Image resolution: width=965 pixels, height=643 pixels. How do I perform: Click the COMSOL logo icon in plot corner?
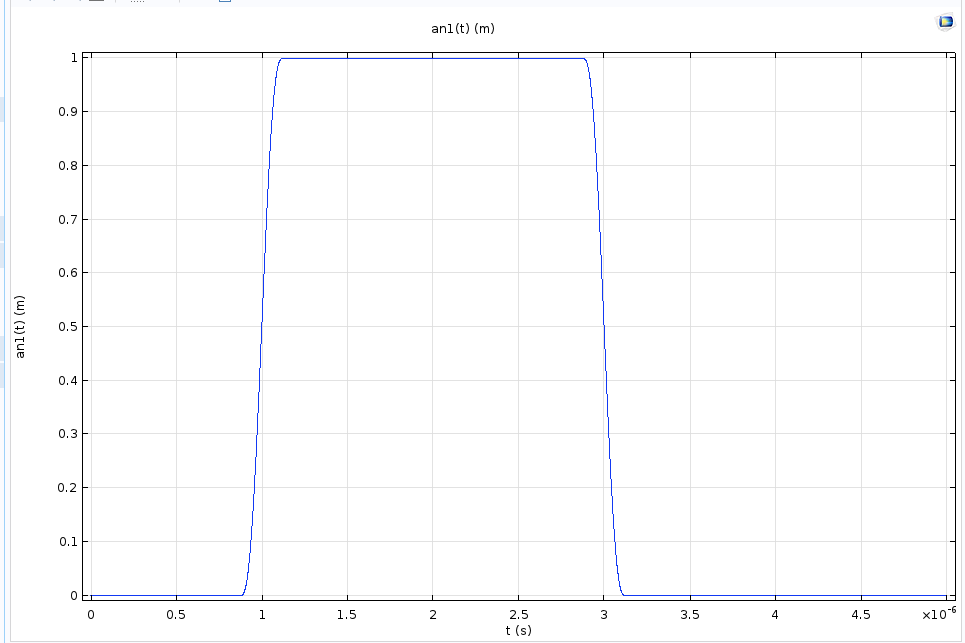[x=944, y=21]
